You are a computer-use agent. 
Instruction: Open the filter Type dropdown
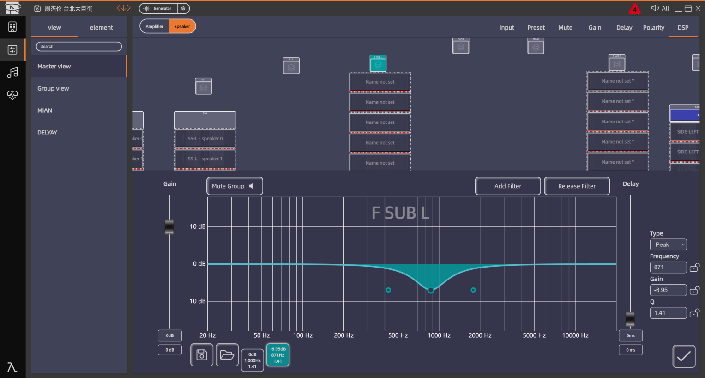(668, 245)
